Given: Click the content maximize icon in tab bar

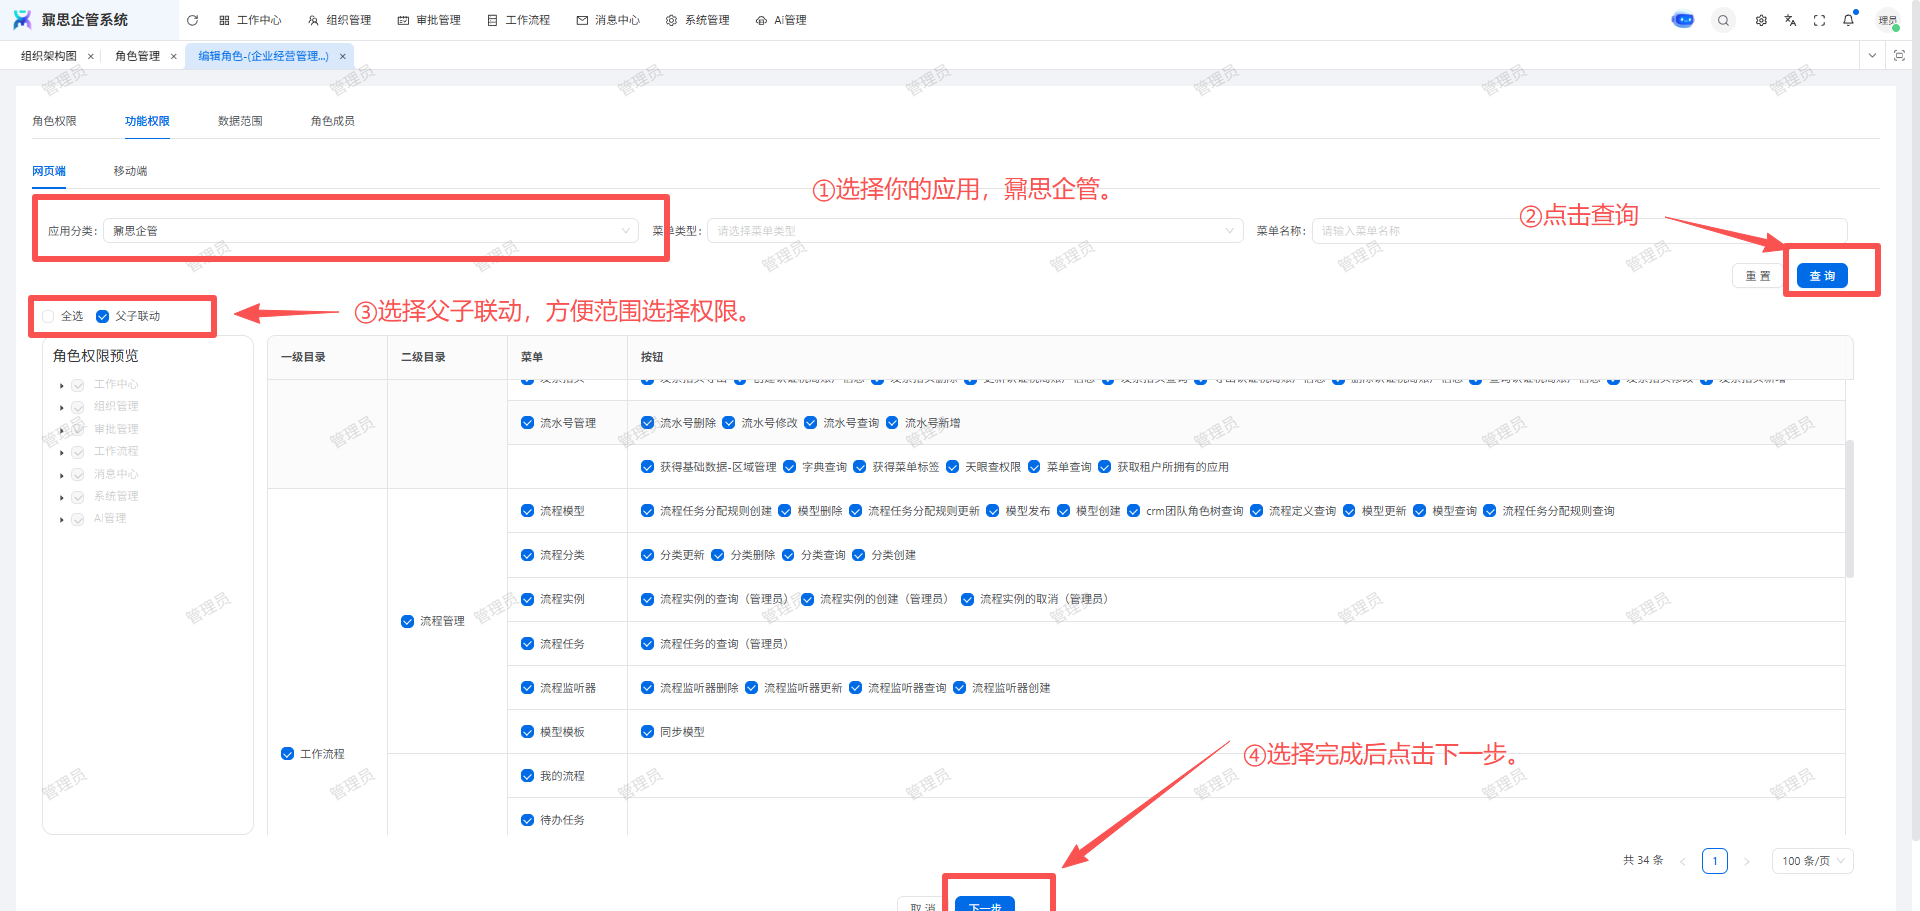Looking at the screenshot, I should pos(1899,56).
